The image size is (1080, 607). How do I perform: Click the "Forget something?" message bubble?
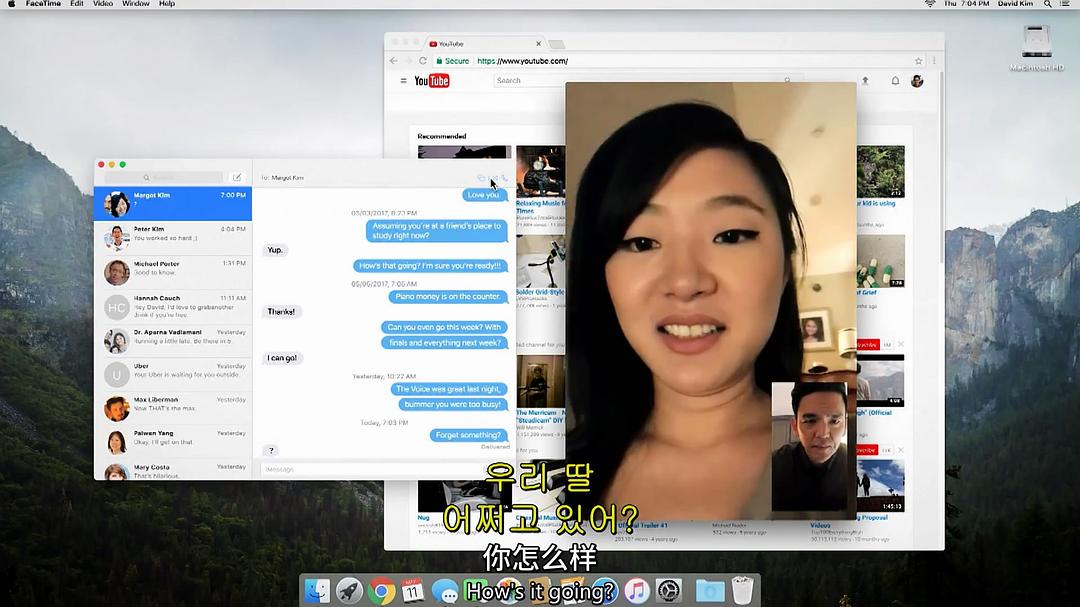click(468, 435)
